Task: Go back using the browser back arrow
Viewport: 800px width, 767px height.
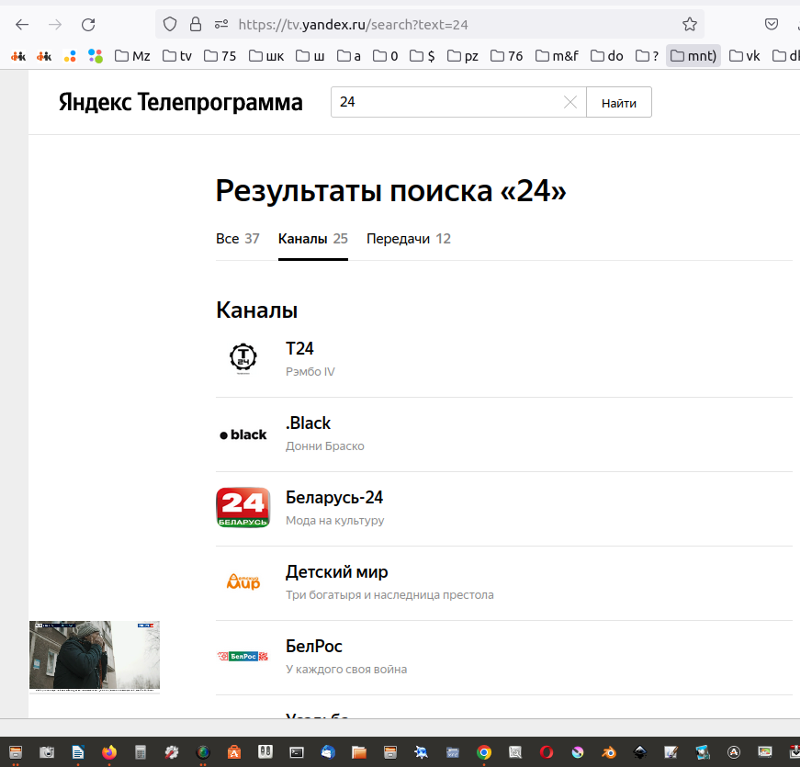Action: click(22, 24)
